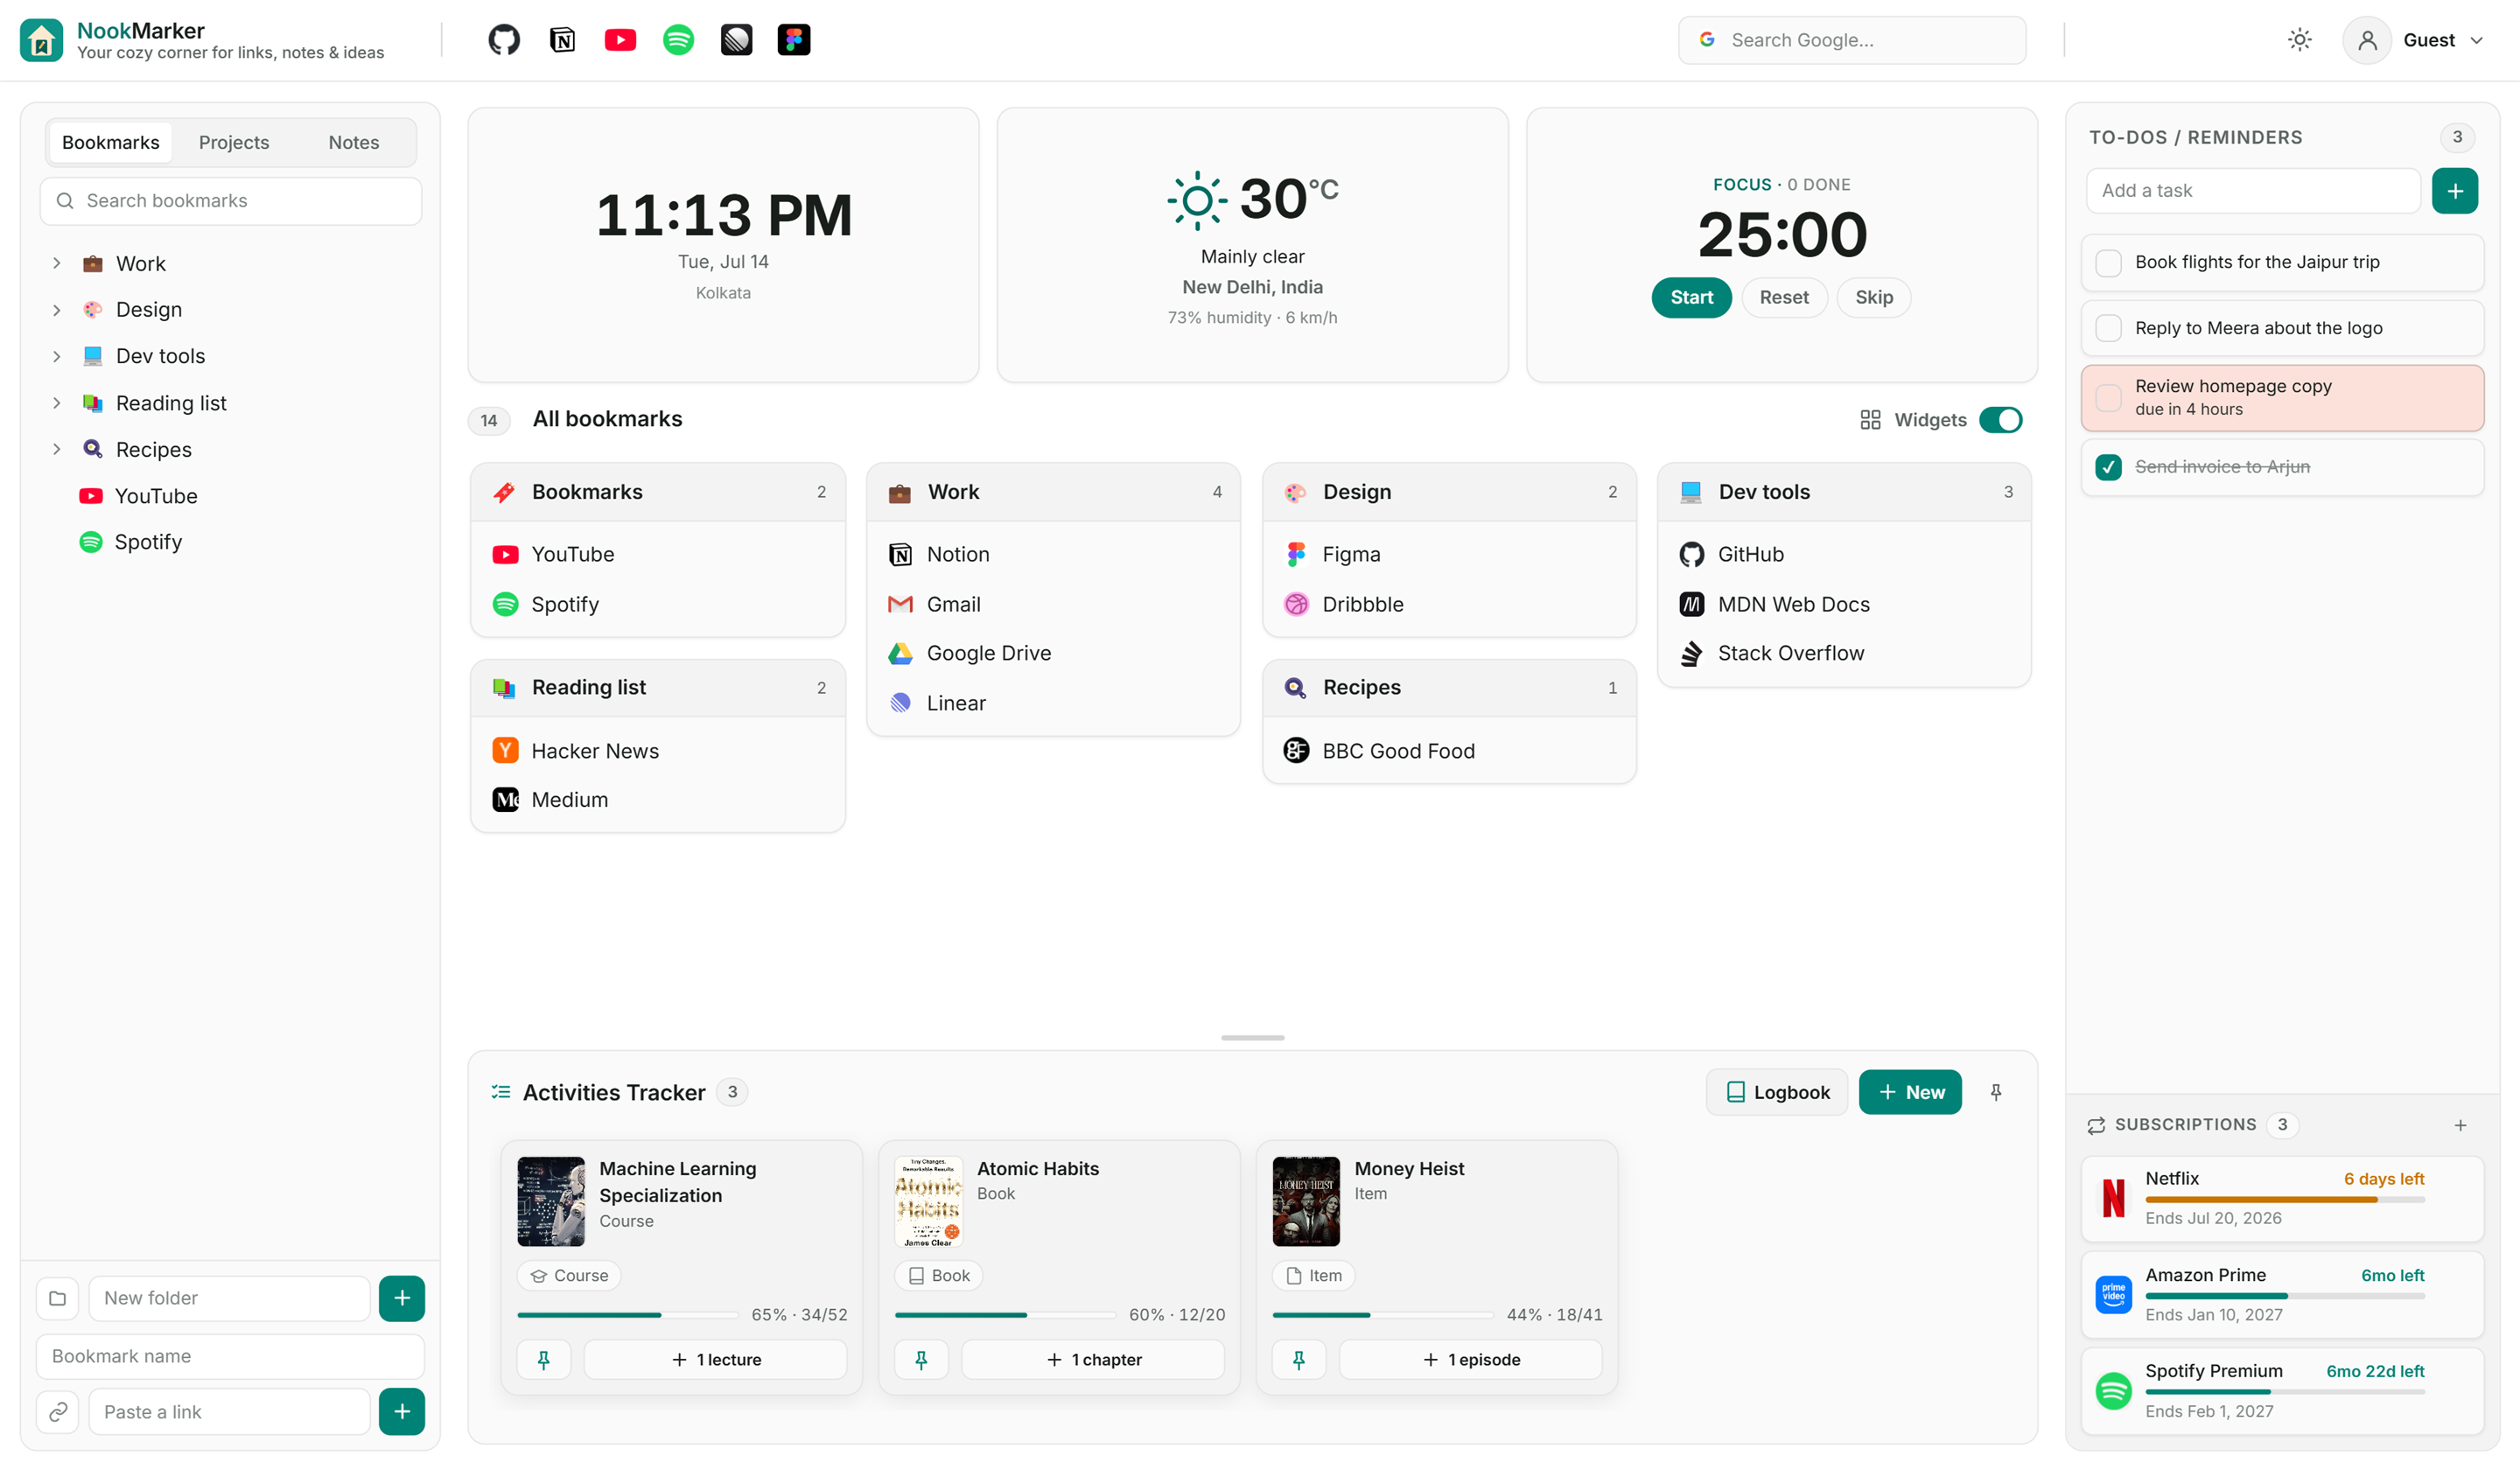Open the Figma shortcut in top bar
The image size is (2520, 1470).
[794, 40]
